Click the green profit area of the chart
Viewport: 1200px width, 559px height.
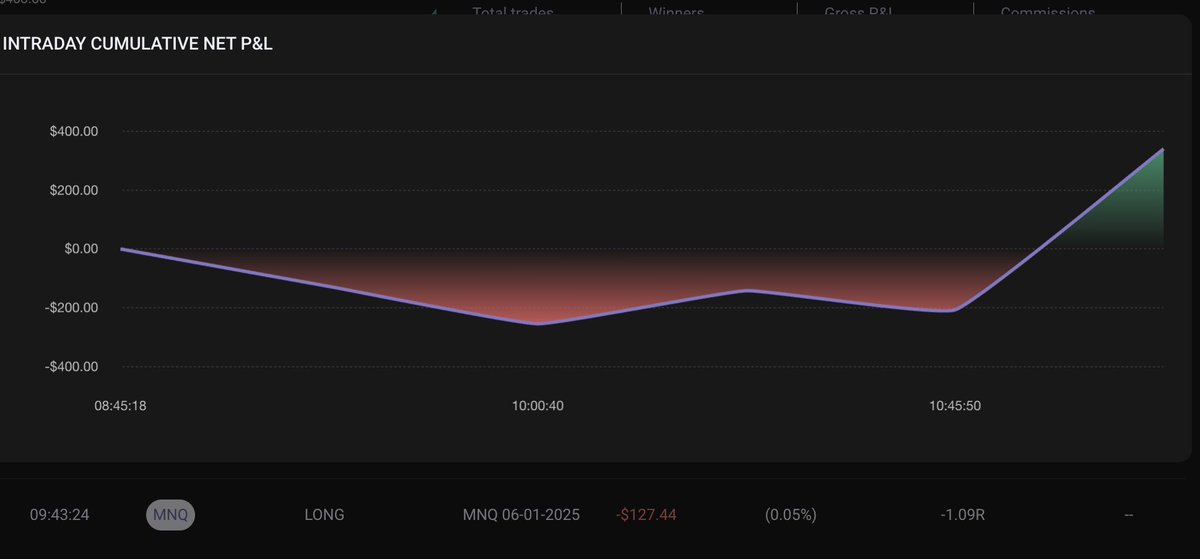tap(1130, 215)
